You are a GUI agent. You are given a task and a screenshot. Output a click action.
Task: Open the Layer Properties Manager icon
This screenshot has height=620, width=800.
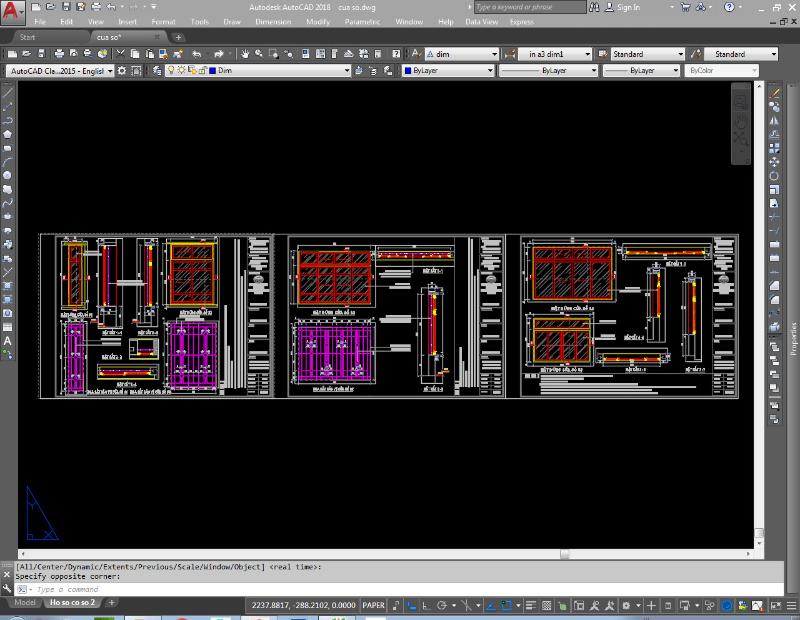click(x=157, y=70)
